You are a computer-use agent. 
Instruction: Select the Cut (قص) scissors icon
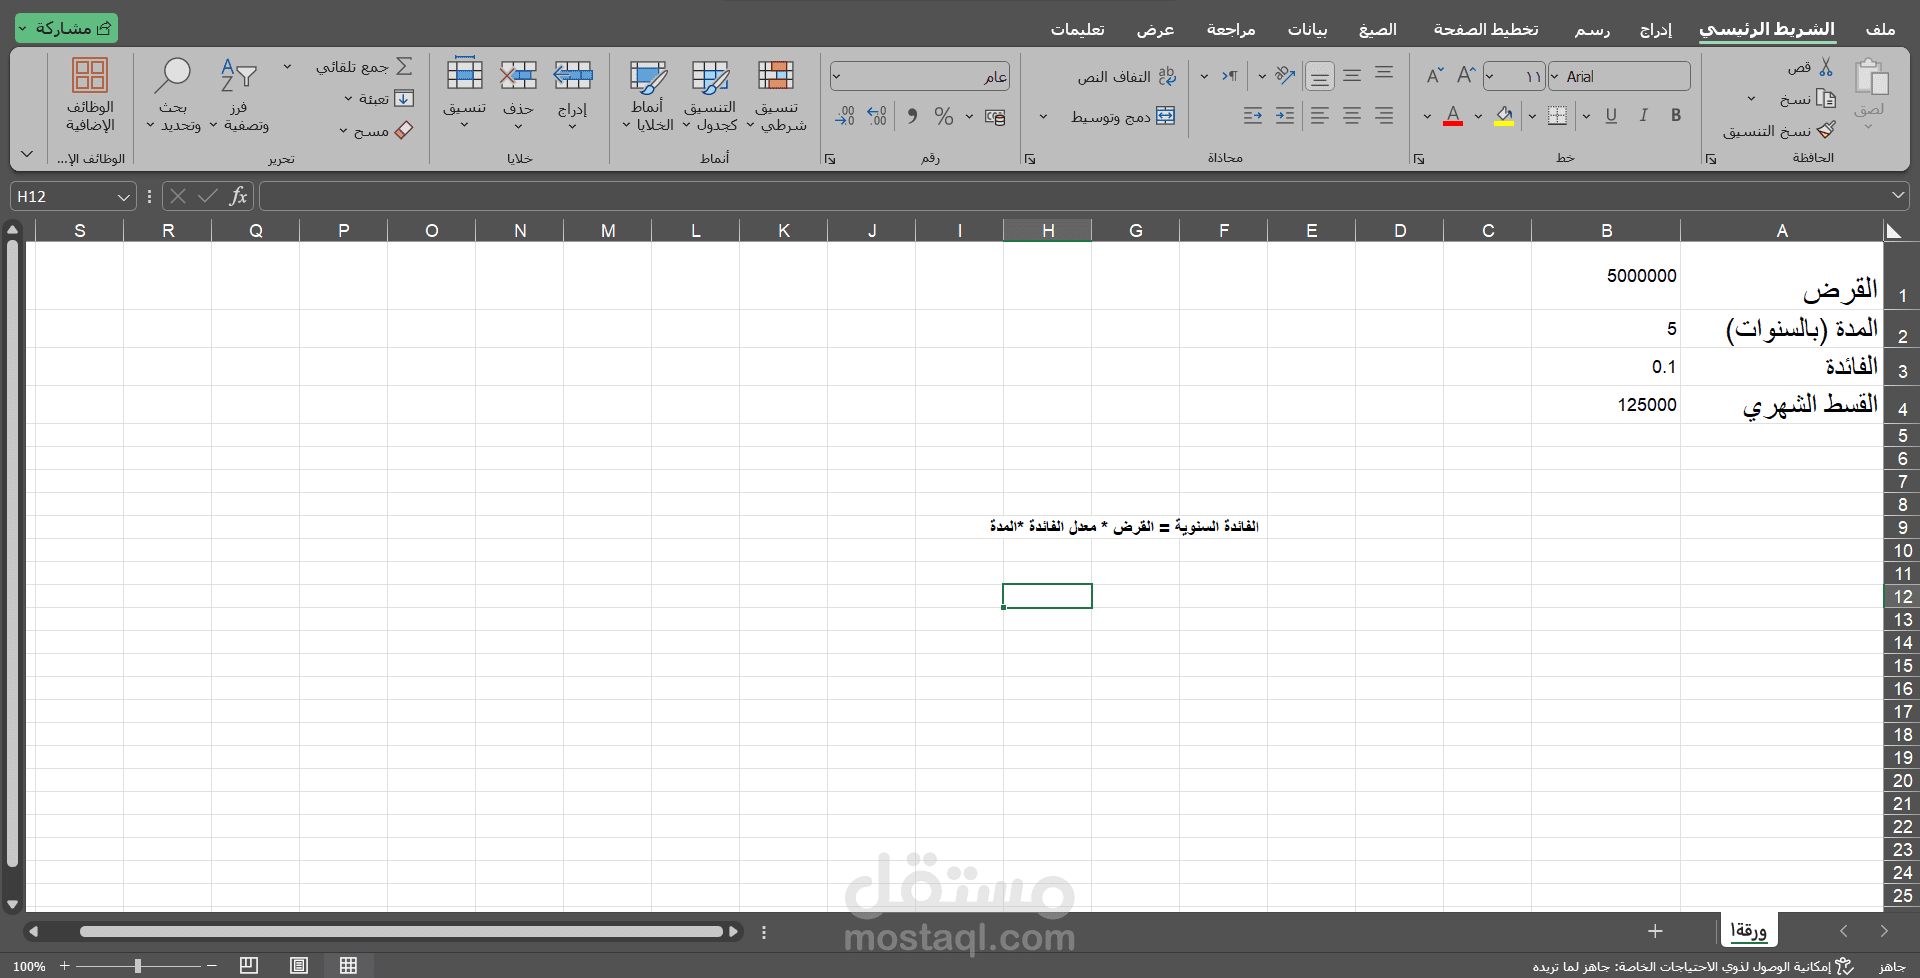(1826, 67)
